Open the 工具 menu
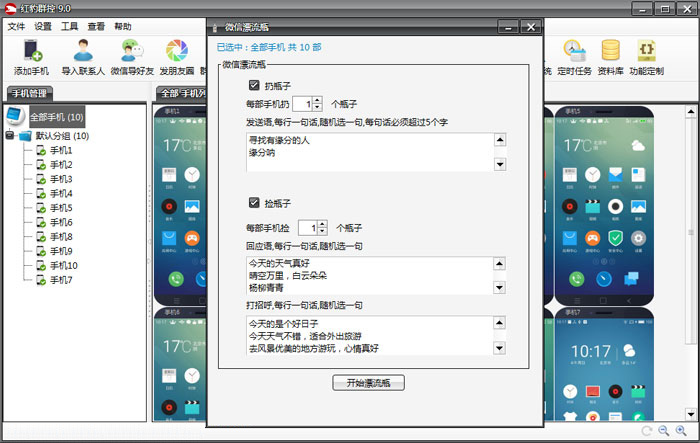The height and width of the screenshot is (443, 700). (69, 26)
